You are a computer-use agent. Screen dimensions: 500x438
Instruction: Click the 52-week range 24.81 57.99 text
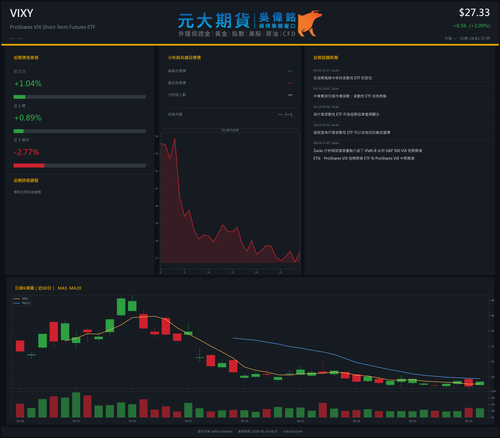[475, 38]
